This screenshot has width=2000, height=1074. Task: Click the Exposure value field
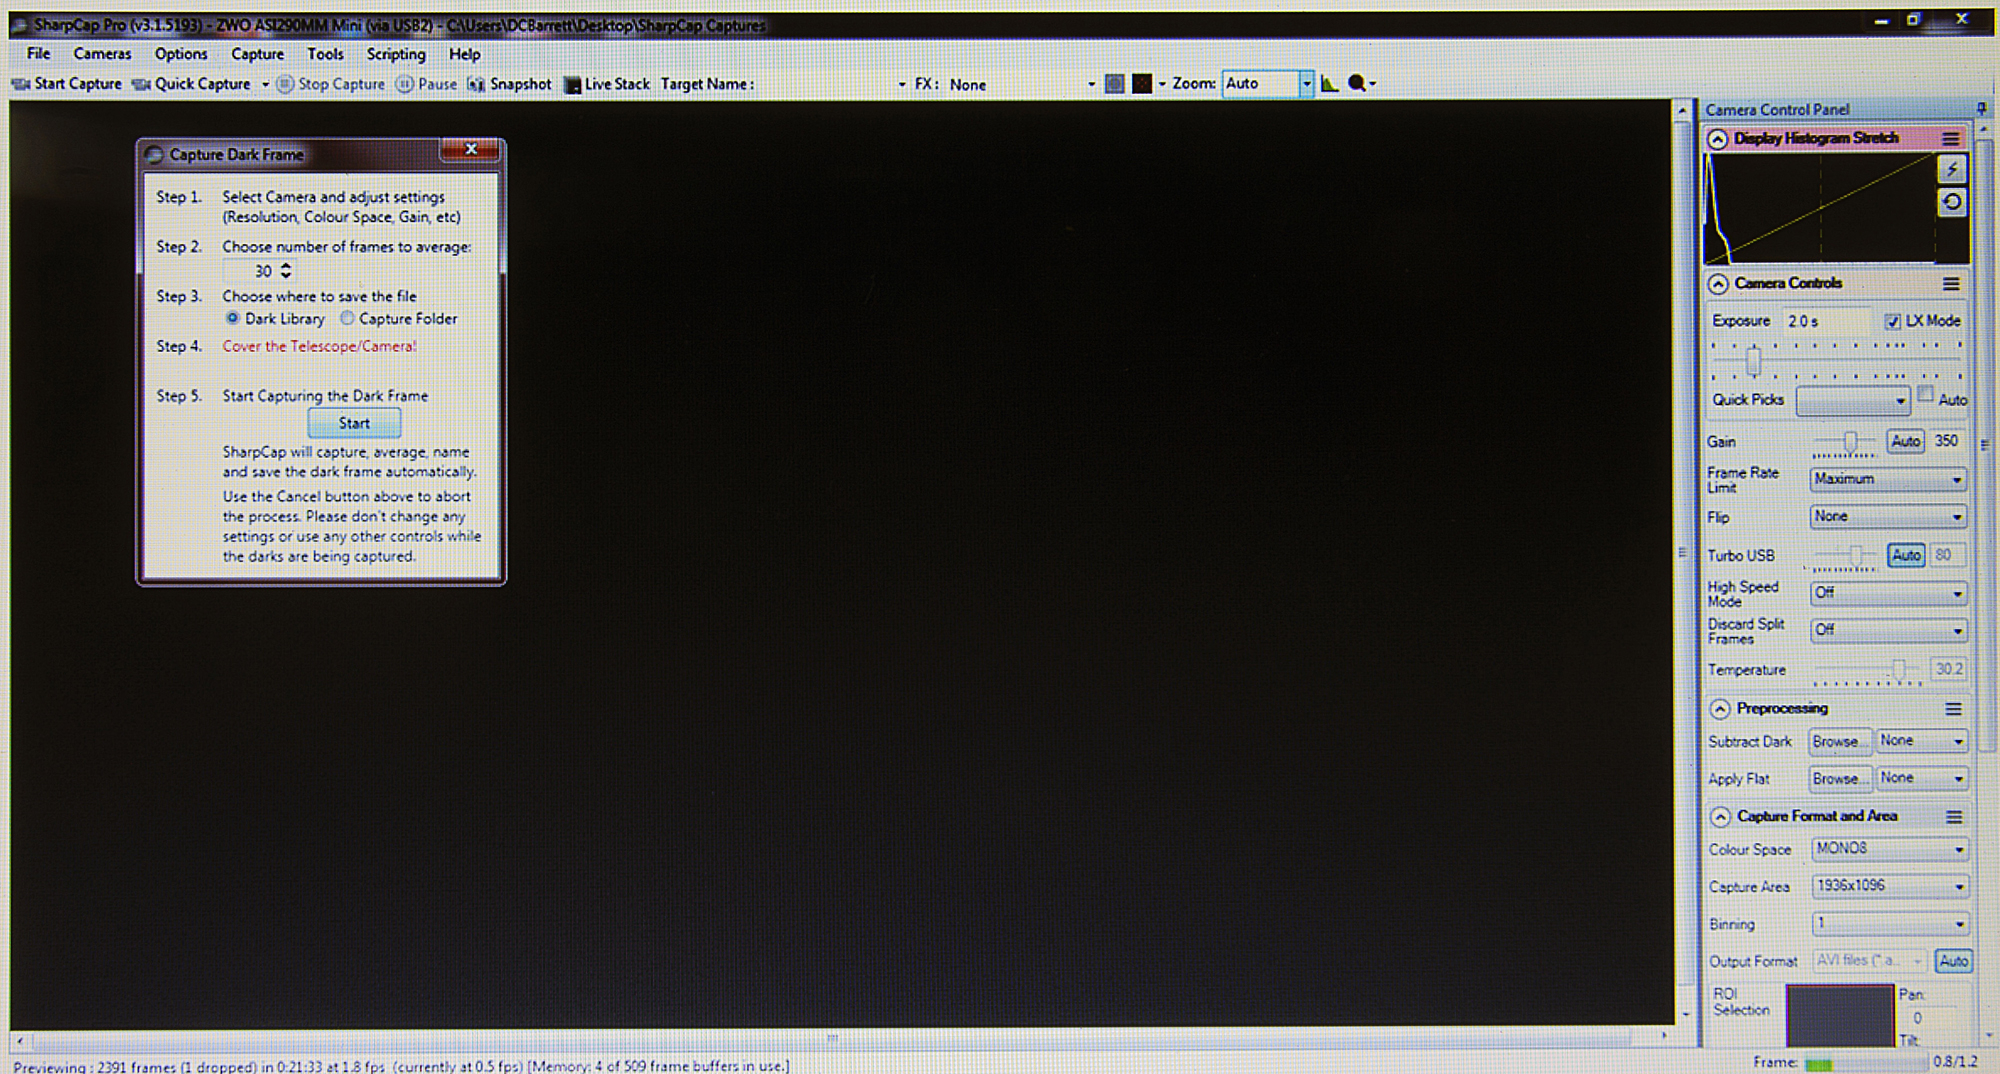coord(1827,321)
